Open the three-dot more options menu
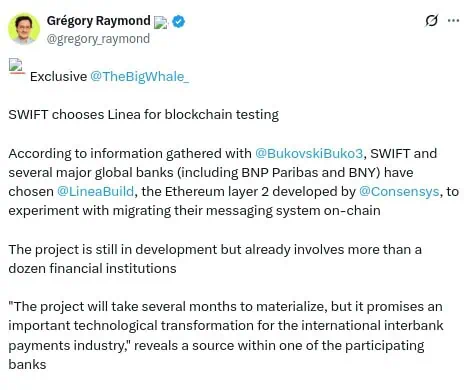Viewport: 471px width, 390px height. point(454,21)
